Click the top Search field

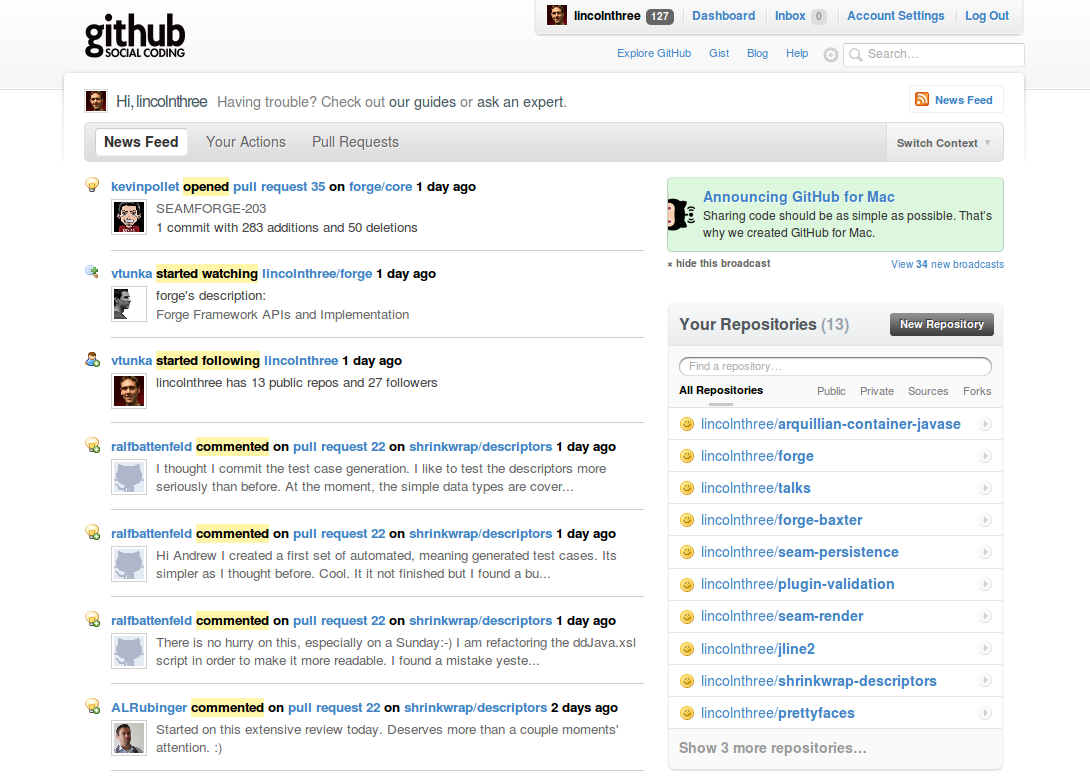tap(934, 54)
